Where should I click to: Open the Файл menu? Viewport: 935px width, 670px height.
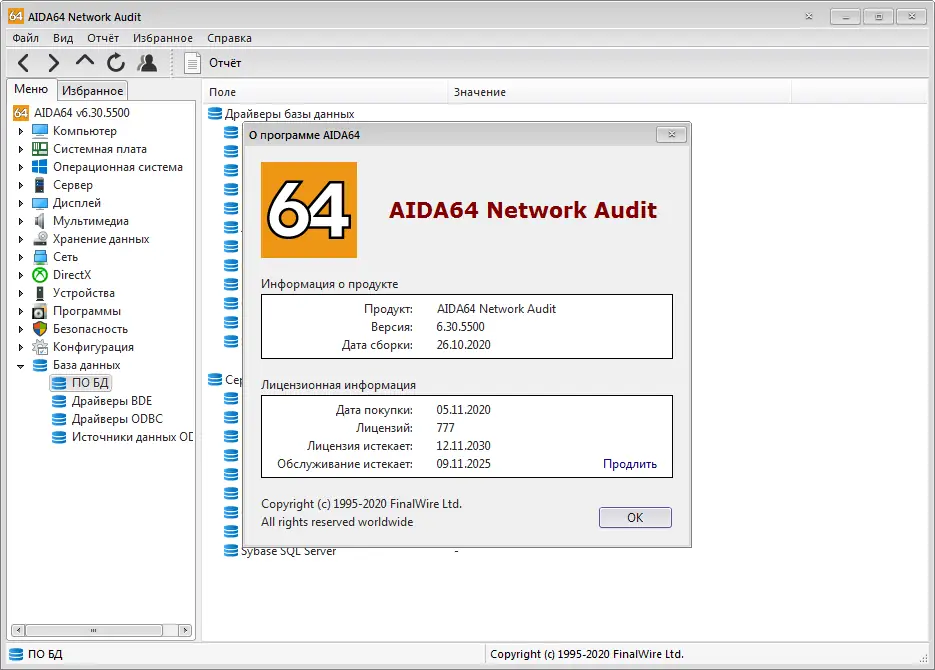[x=26, y=38]
